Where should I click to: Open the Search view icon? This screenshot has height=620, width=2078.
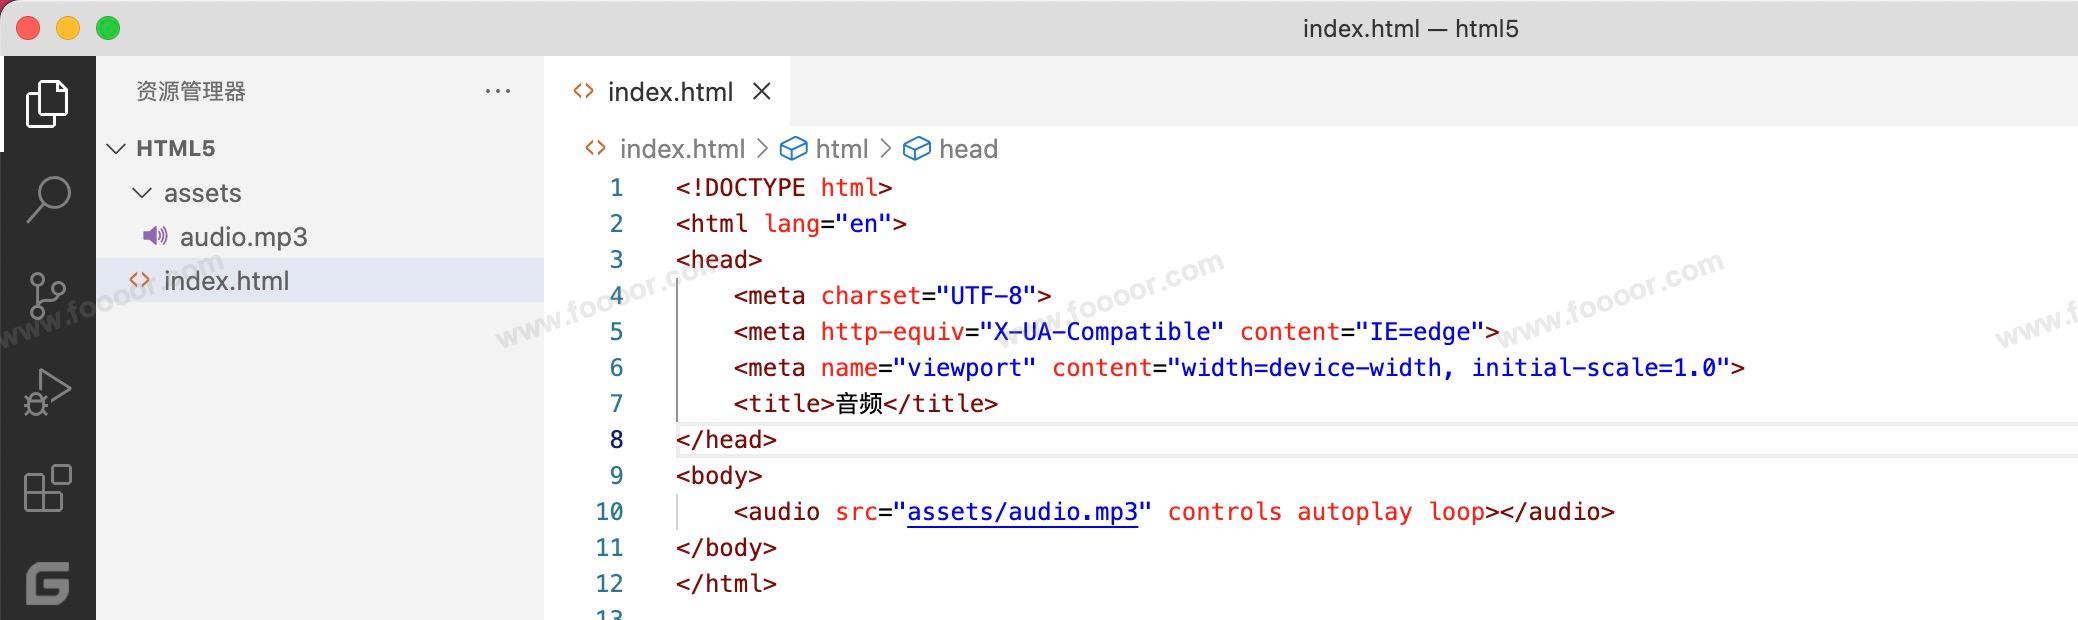[47, 198]
